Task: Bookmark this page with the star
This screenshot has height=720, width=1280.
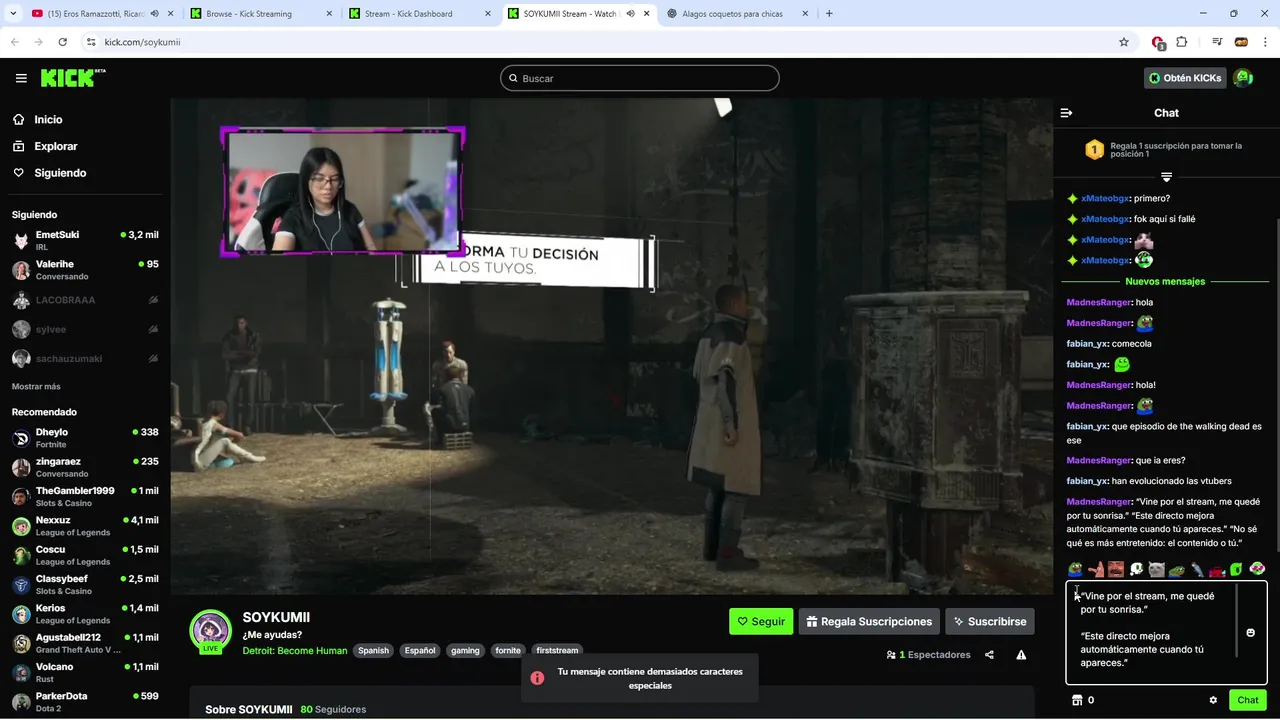Action: (1124, 42)
